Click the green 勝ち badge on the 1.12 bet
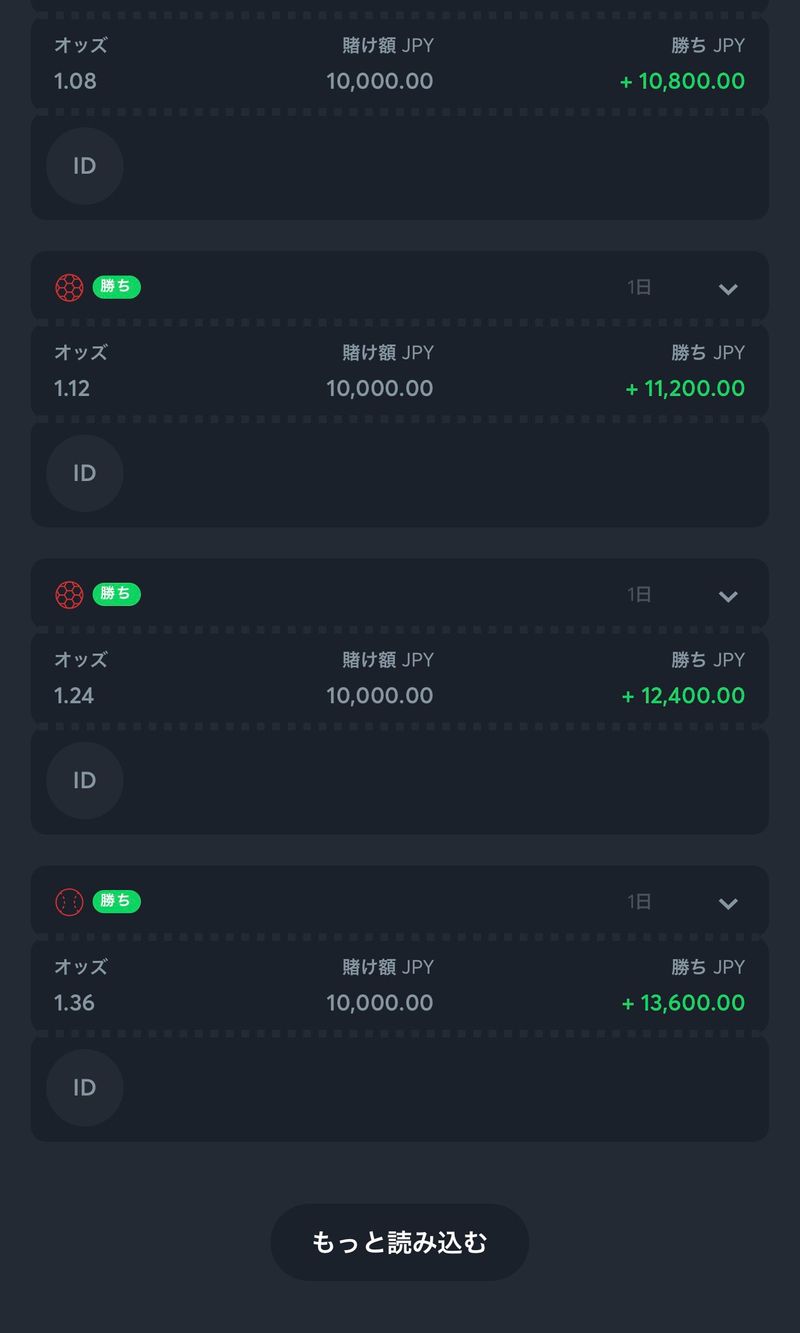 click(117, 287)
